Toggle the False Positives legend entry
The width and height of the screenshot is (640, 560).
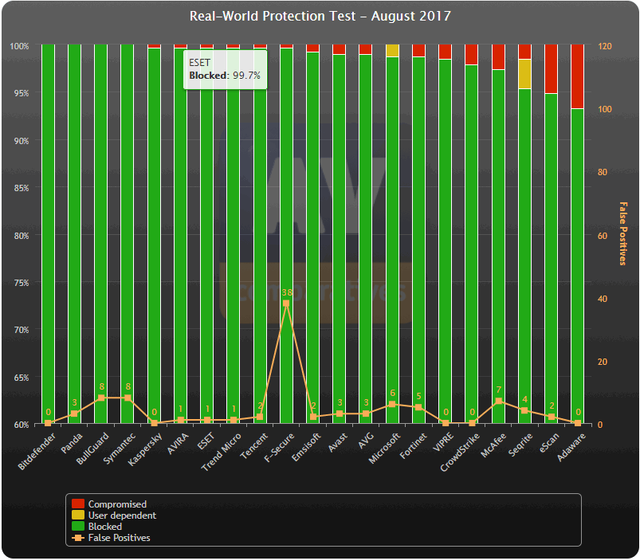[x=111, y=538]
